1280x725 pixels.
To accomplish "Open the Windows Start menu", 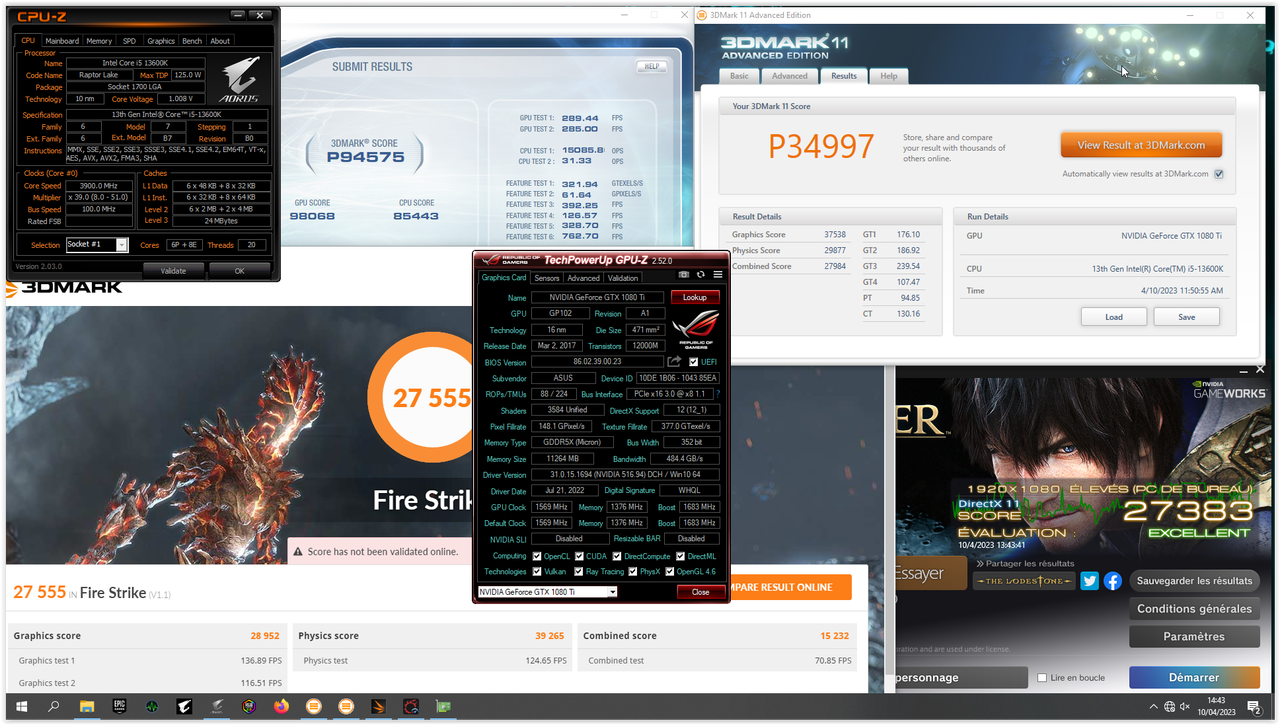I will [x=20, y=707].
